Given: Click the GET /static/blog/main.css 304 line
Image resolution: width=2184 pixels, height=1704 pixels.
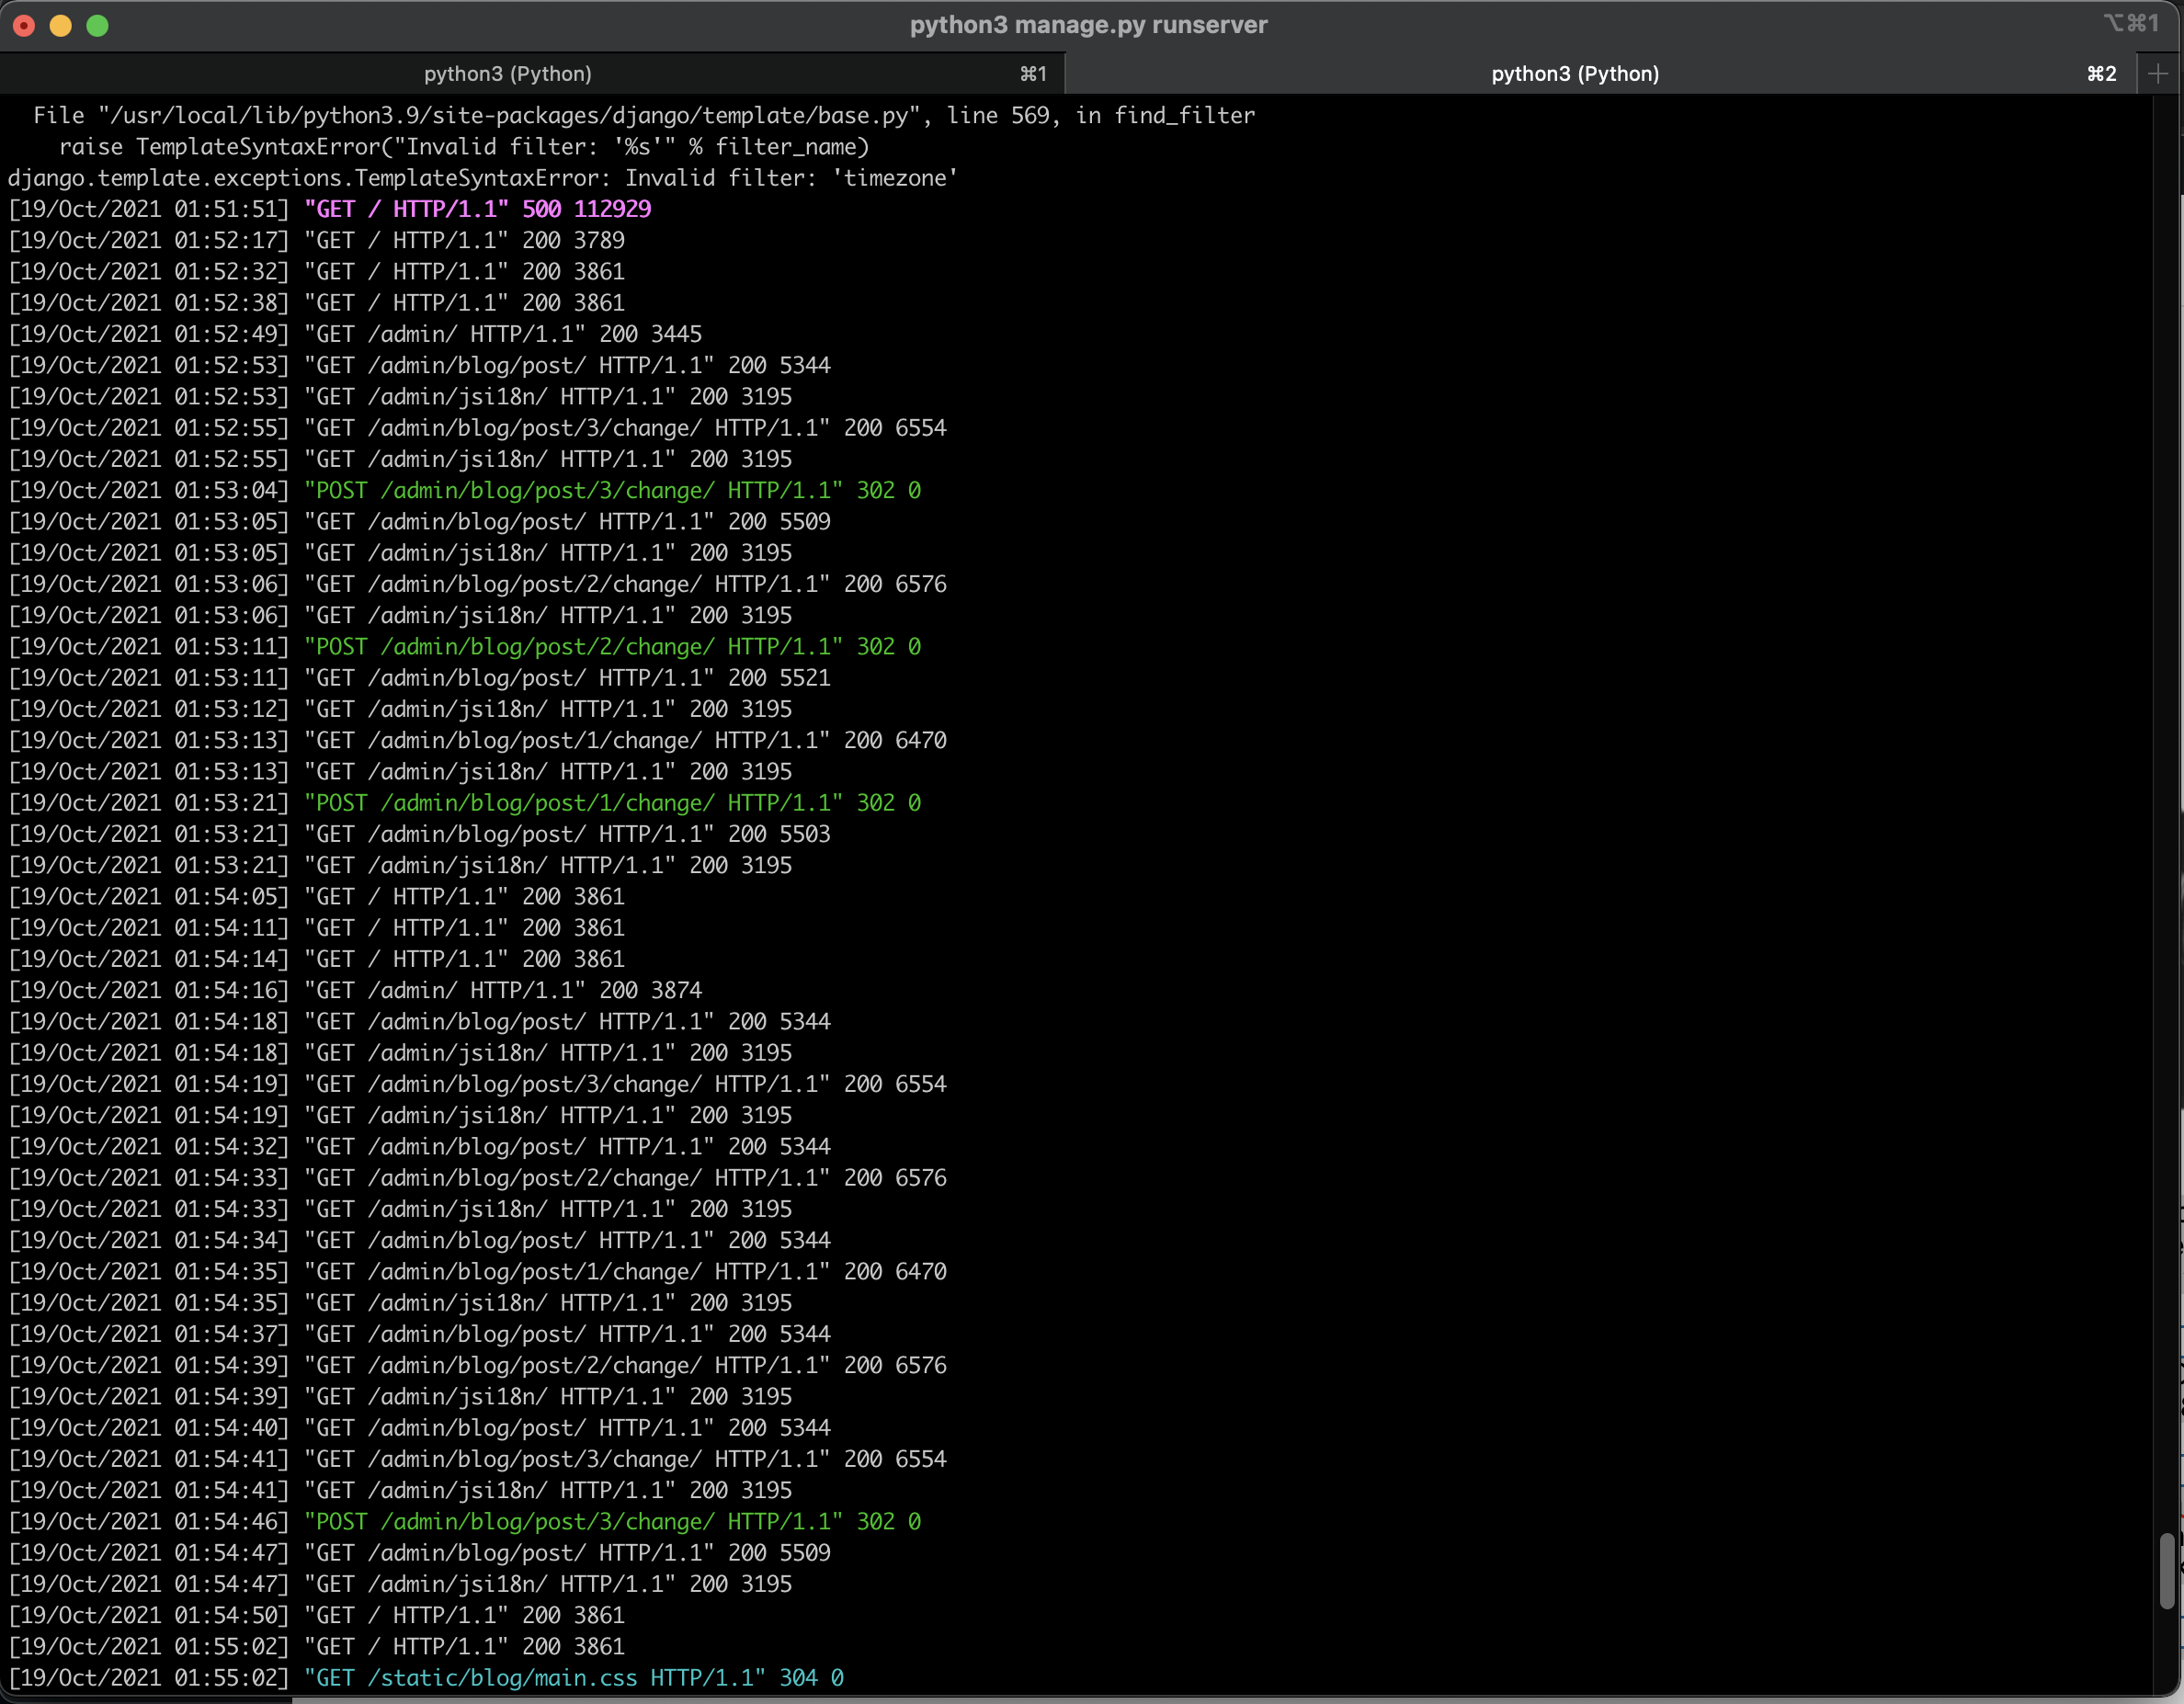Looking at the screenshot, I should pos(426,1677).
